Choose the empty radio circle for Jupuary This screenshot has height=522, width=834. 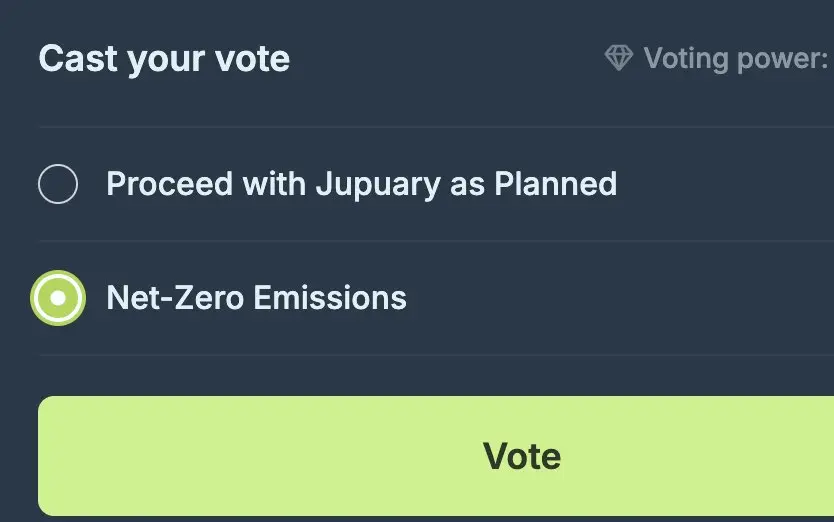click(x=58, y=184)
